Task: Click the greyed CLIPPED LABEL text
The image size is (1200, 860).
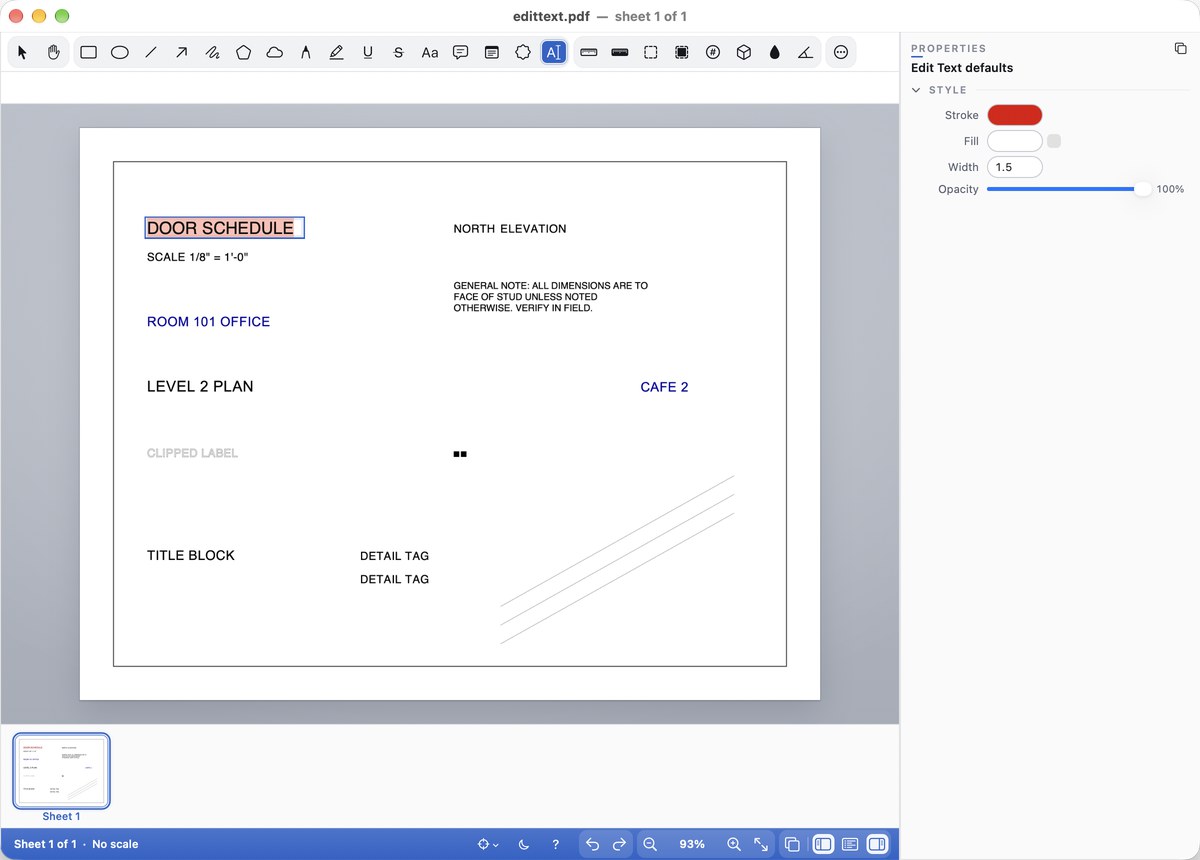Action: pyautogui.click(x=192, y=453)
